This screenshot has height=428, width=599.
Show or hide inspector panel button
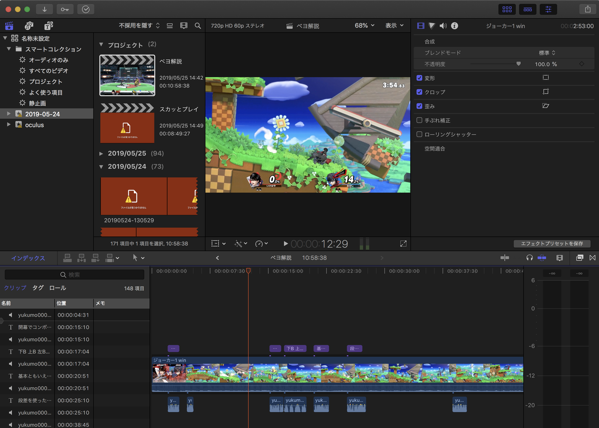click(548, 9)
